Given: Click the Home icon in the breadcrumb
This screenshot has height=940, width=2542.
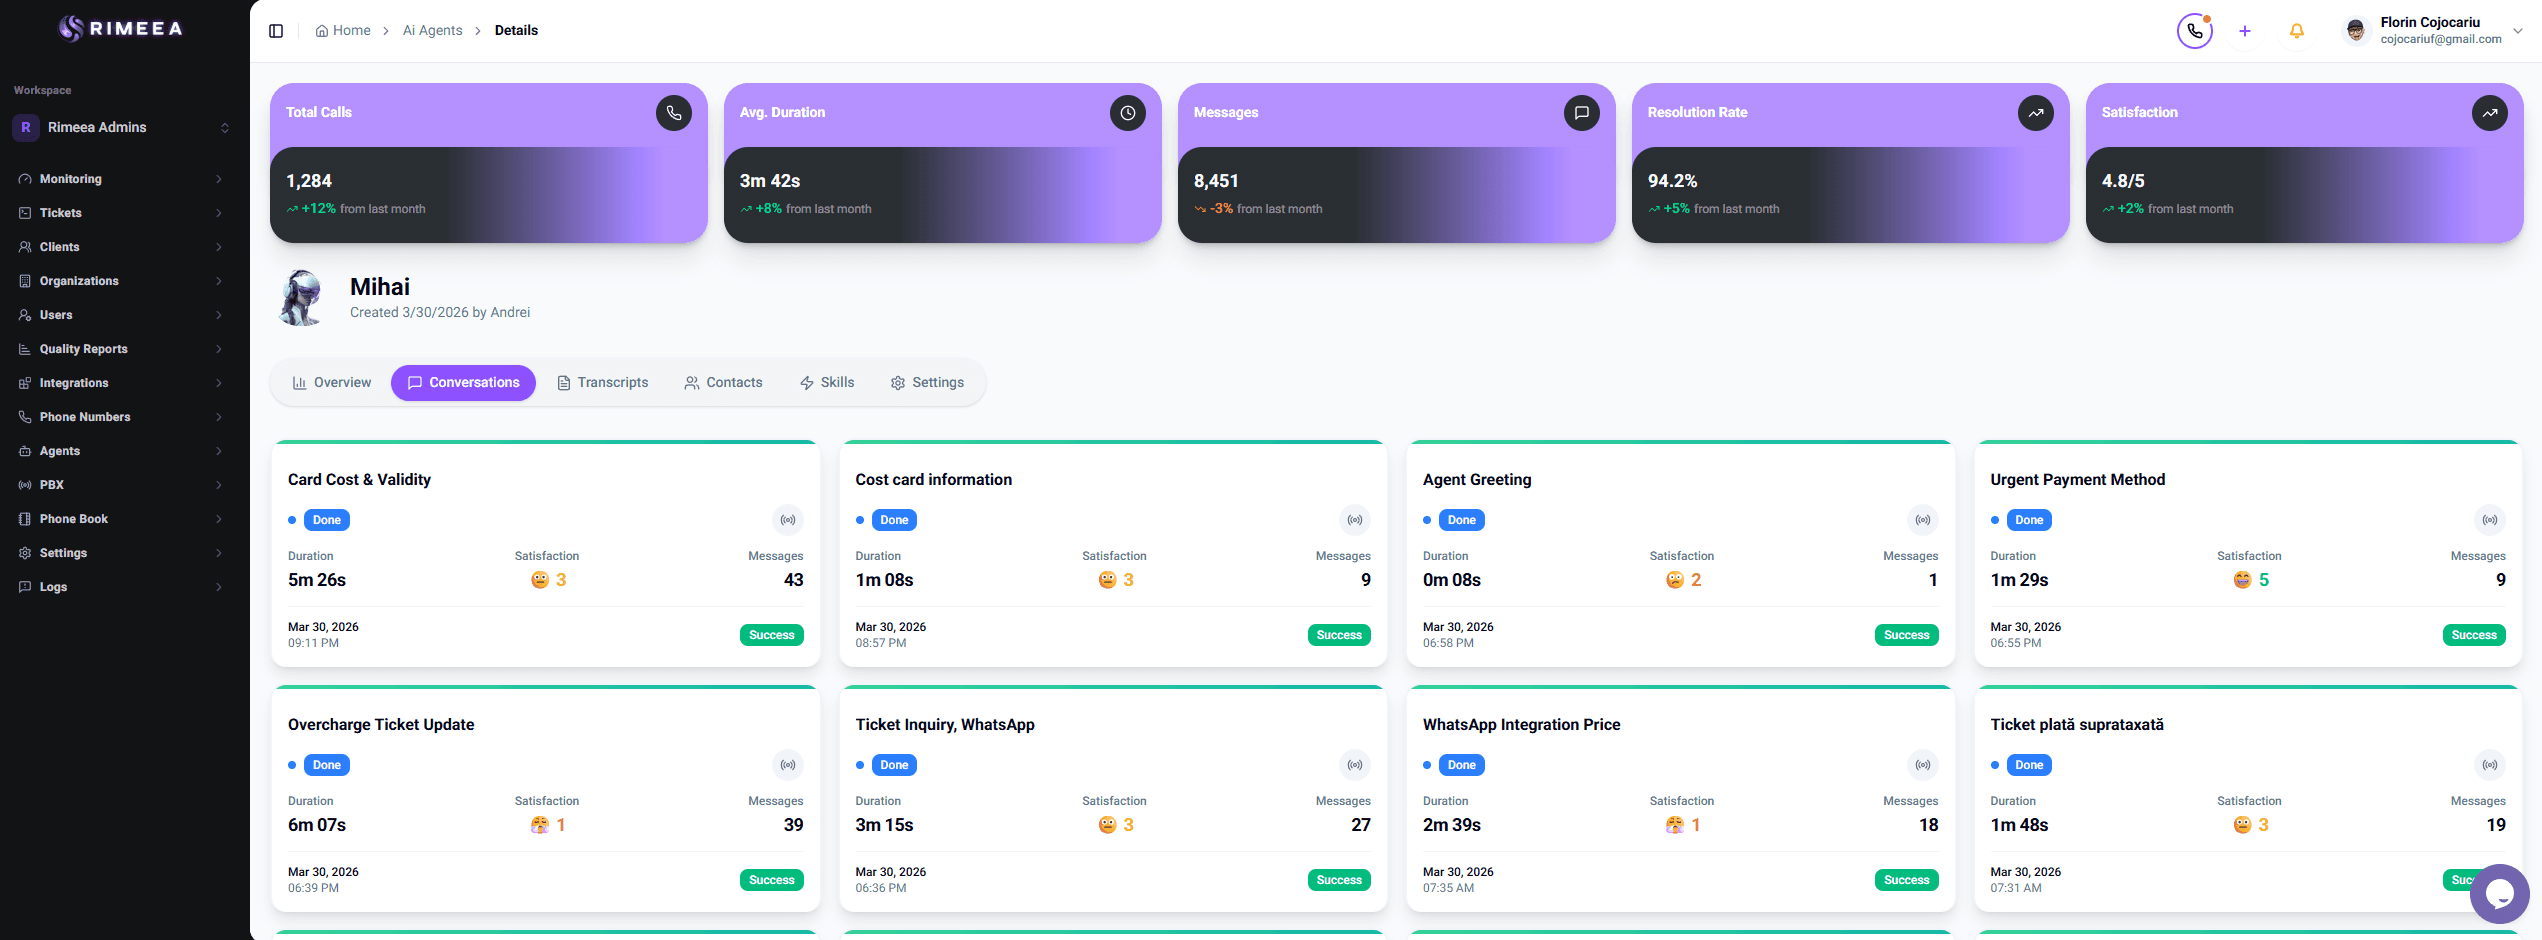Looking at the screenshot, I should click(320, 30).
